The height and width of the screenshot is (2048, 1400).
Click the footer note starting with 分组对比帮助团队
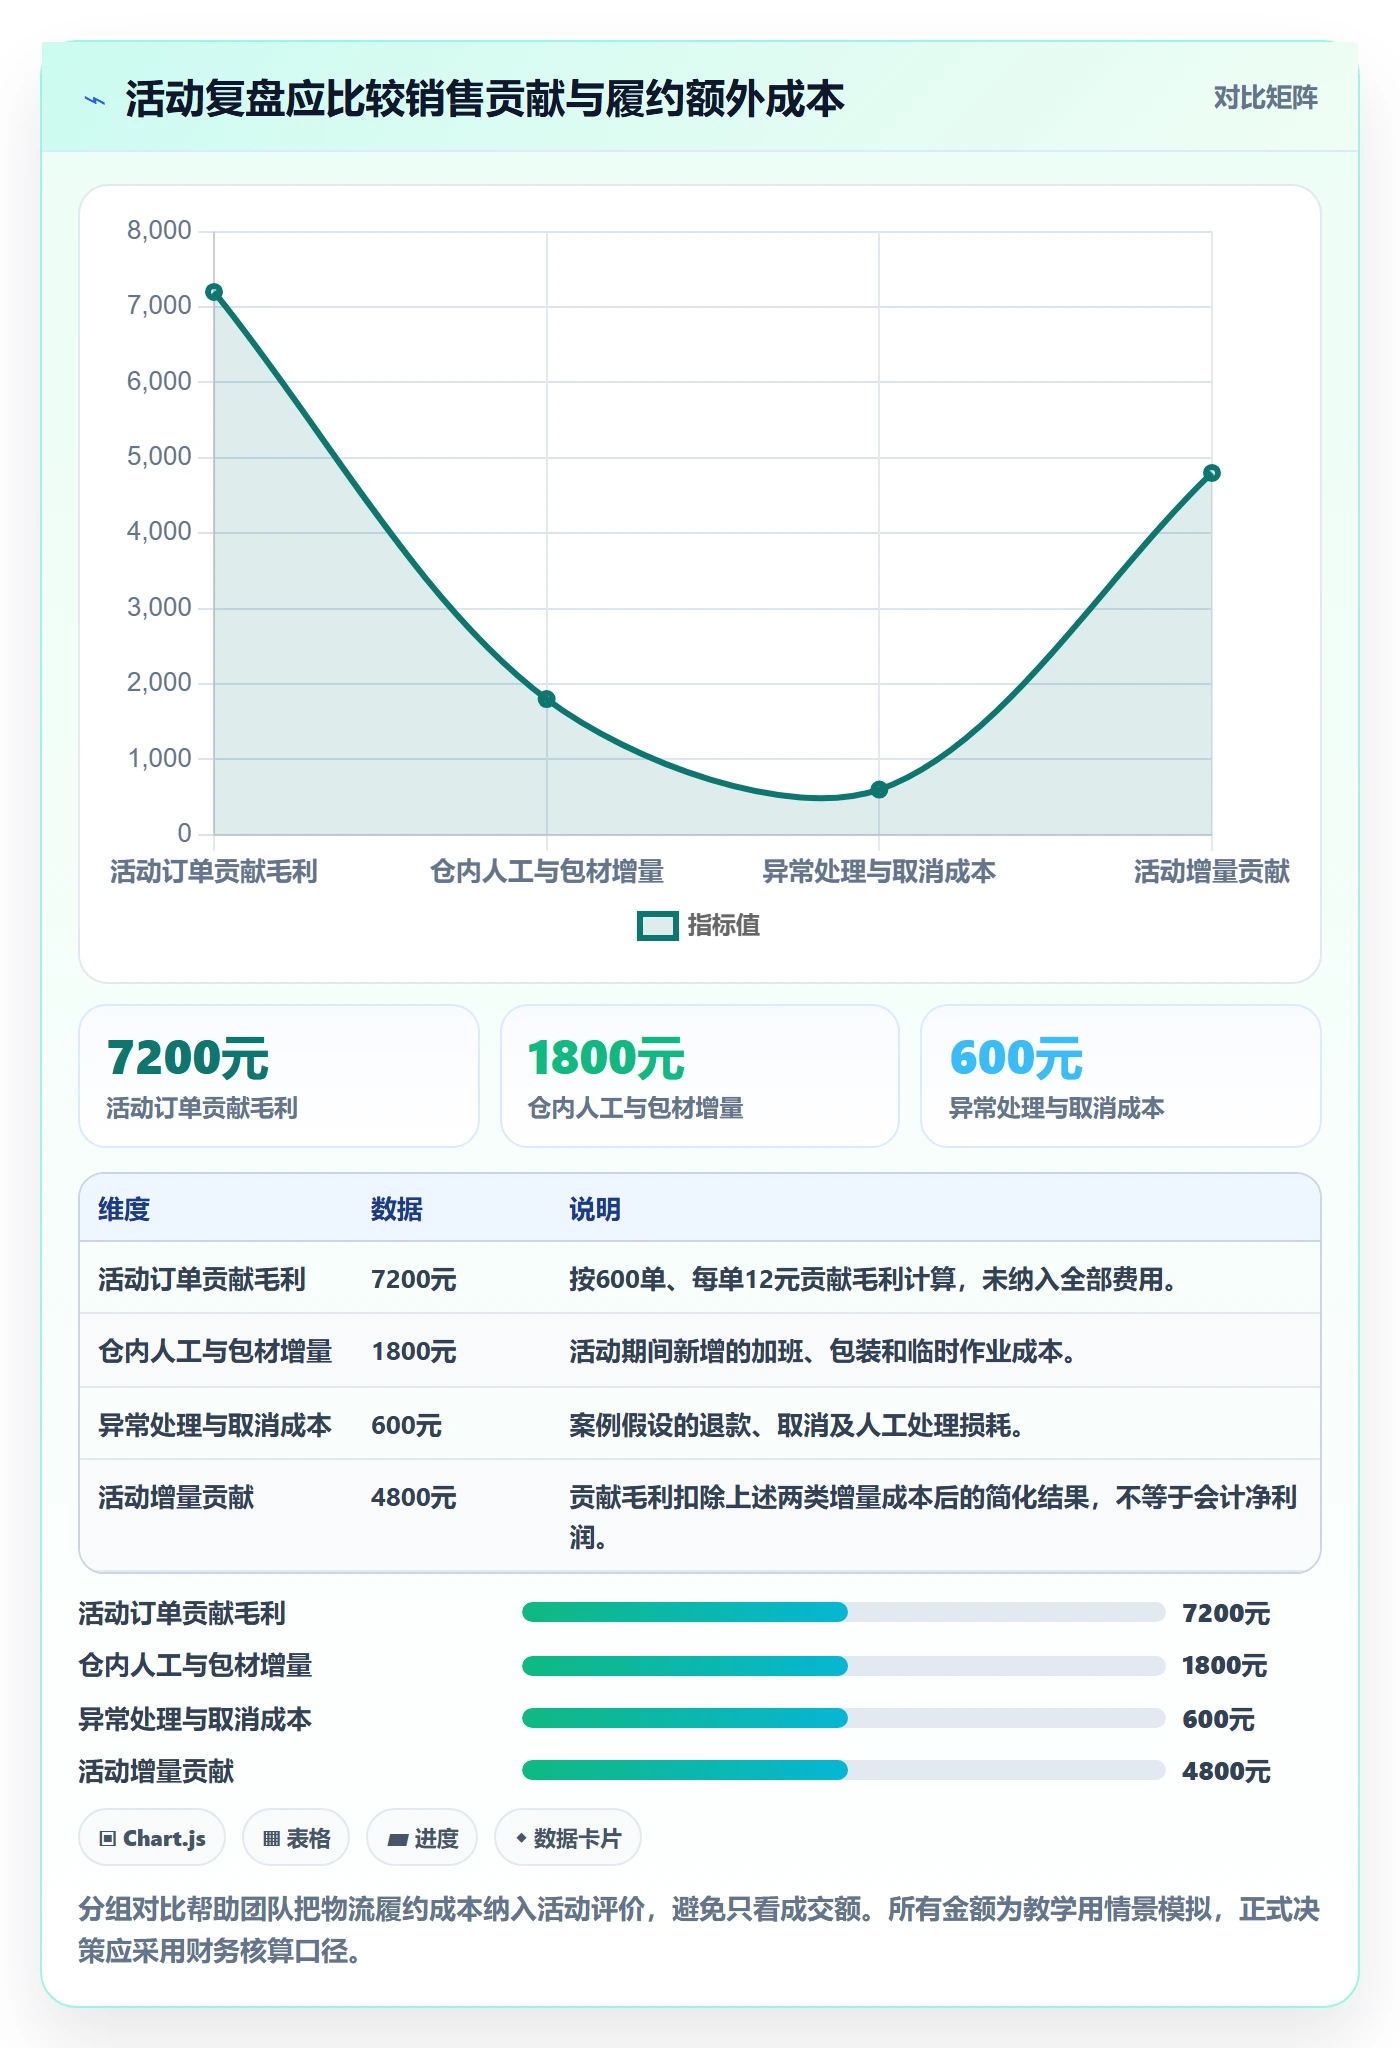pyautogui.click(x=699, y=1930)
